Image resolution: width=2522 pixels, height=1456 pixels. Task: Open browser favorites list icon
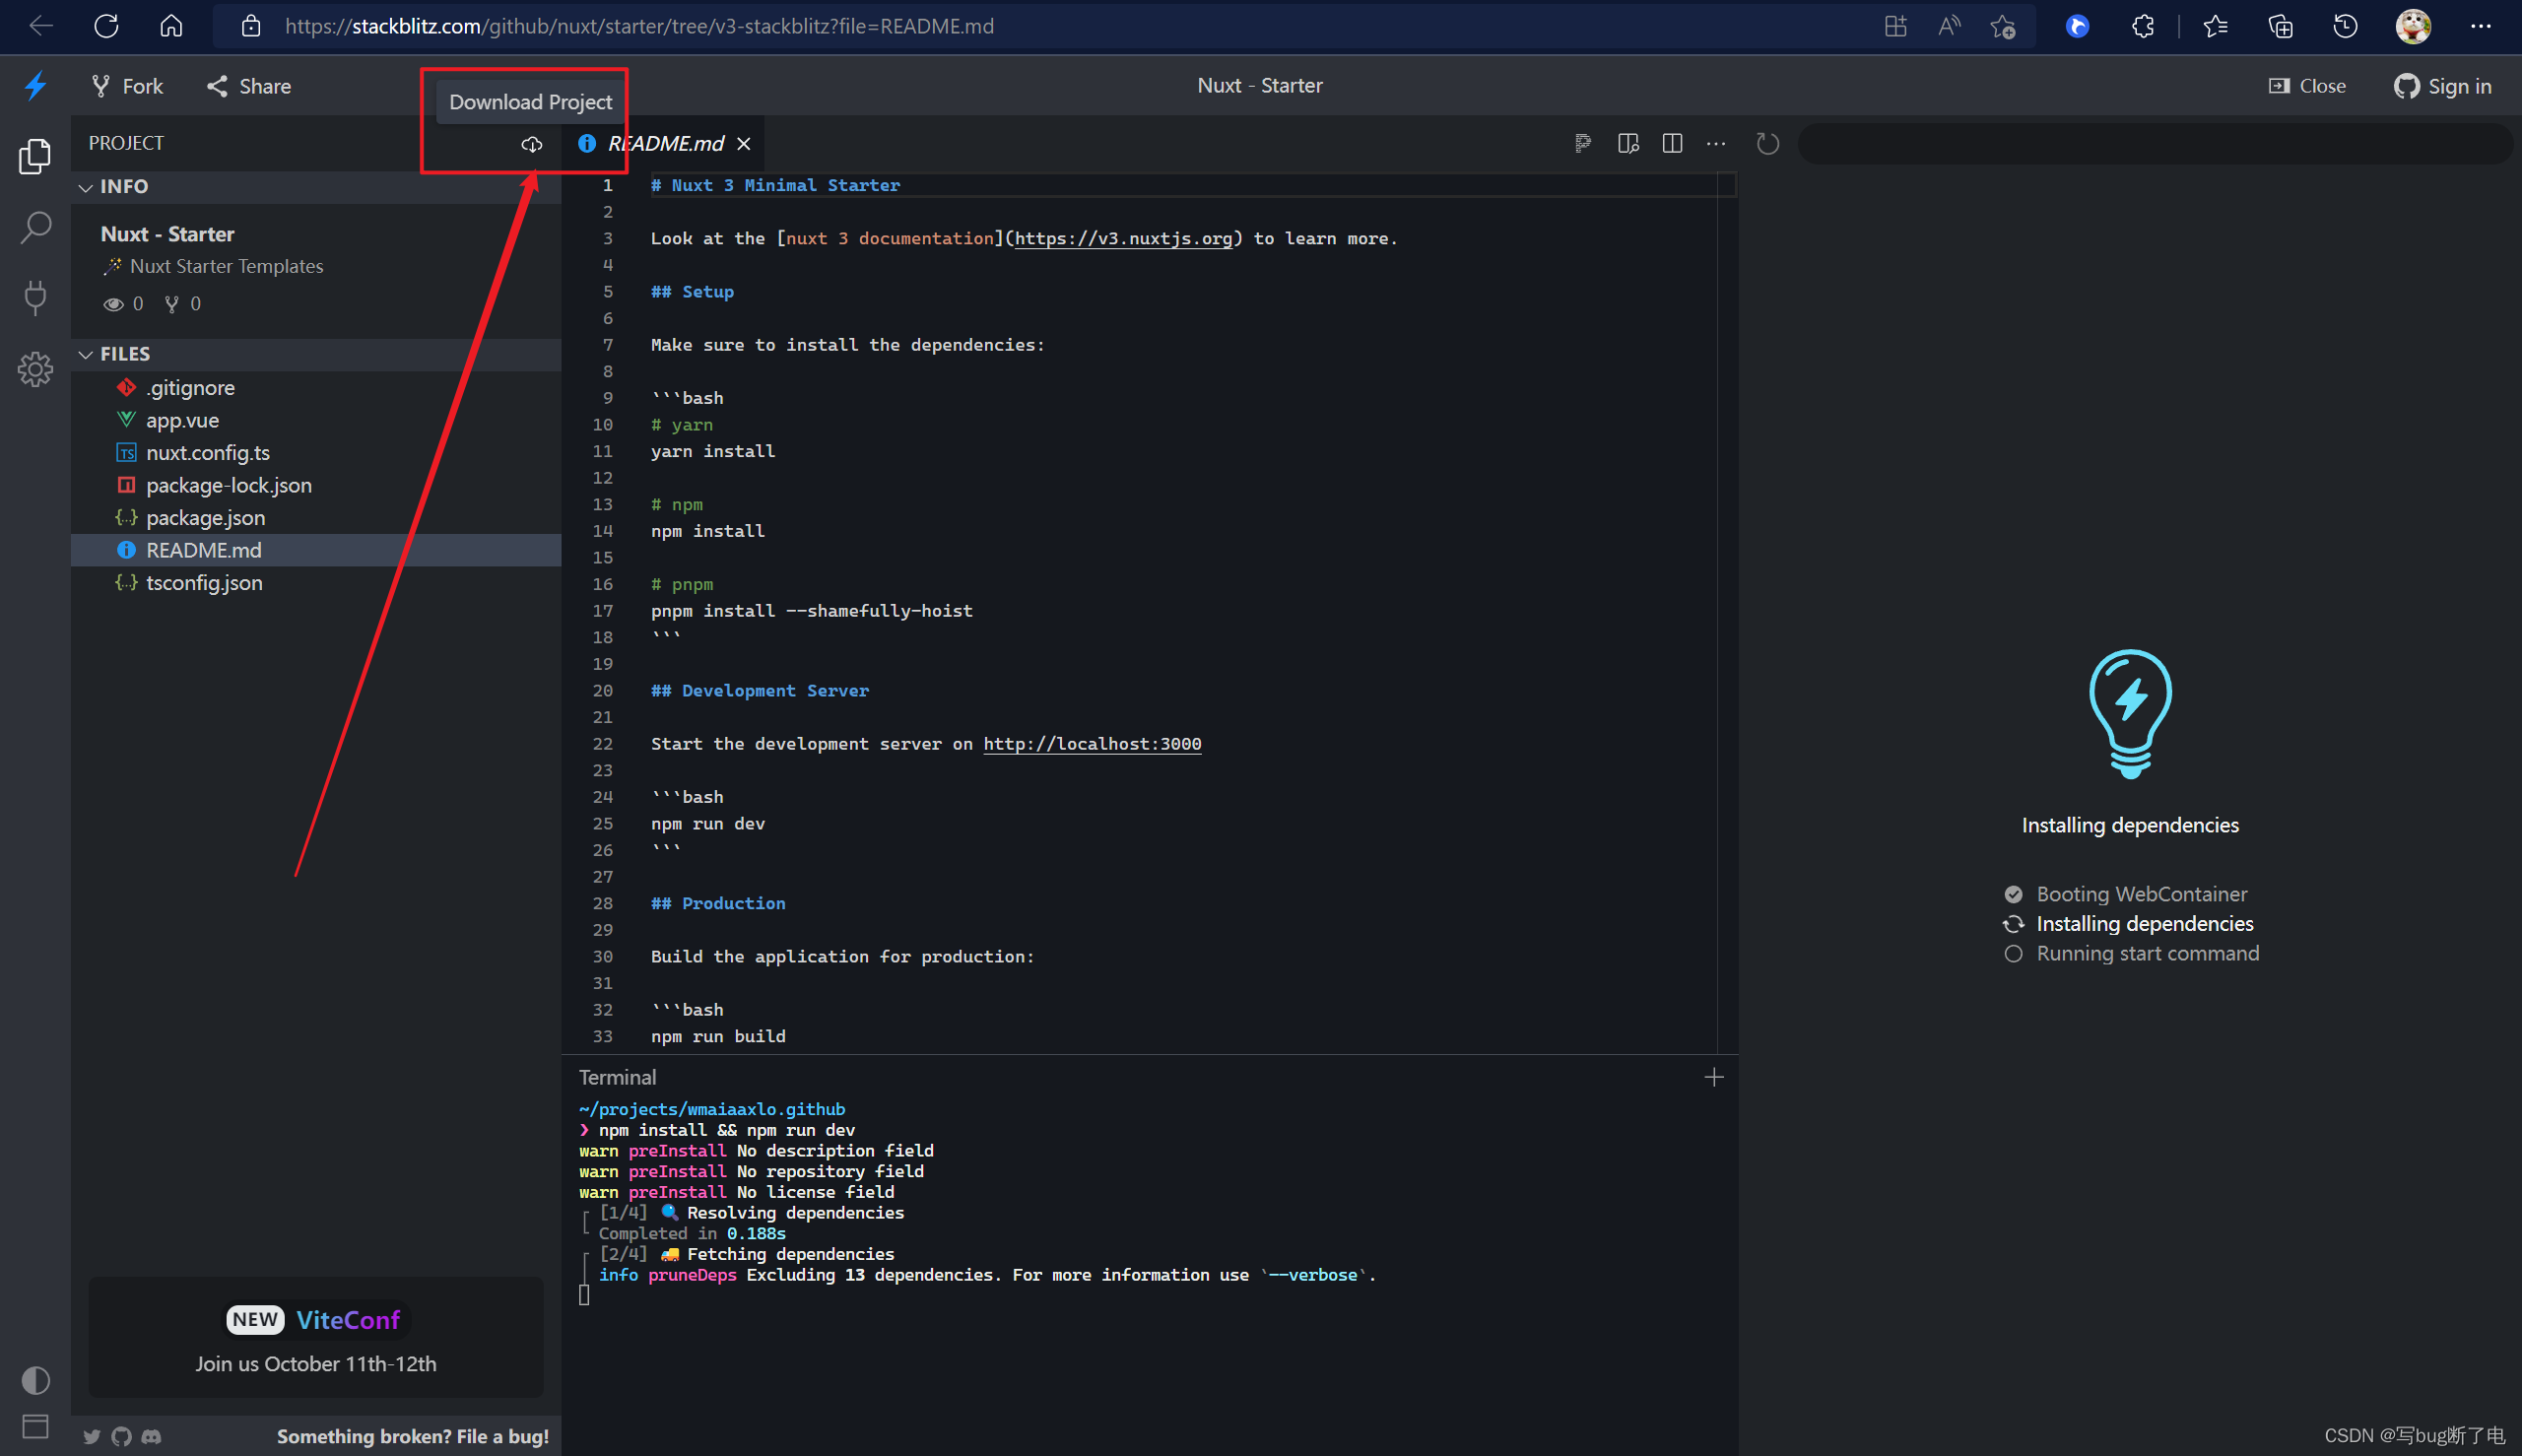point(2216,26)
